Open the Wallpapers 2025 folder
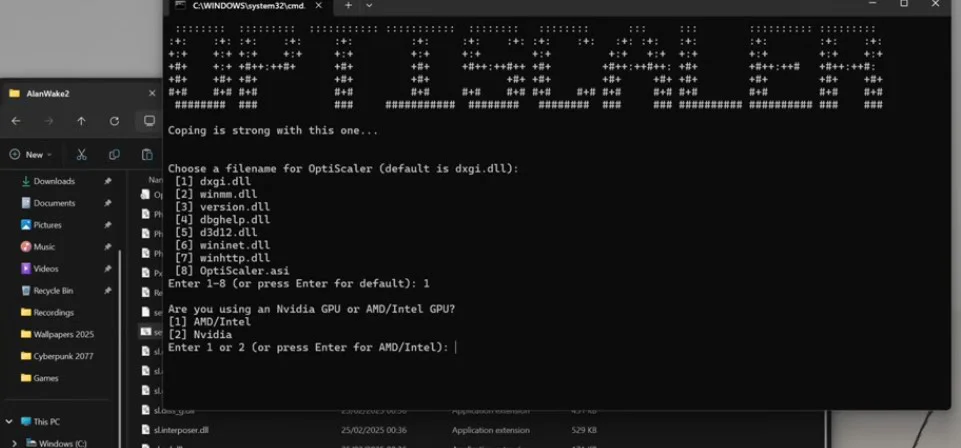Image resolution: width=961 pixels, height=448 pixels. pos(63,334)
